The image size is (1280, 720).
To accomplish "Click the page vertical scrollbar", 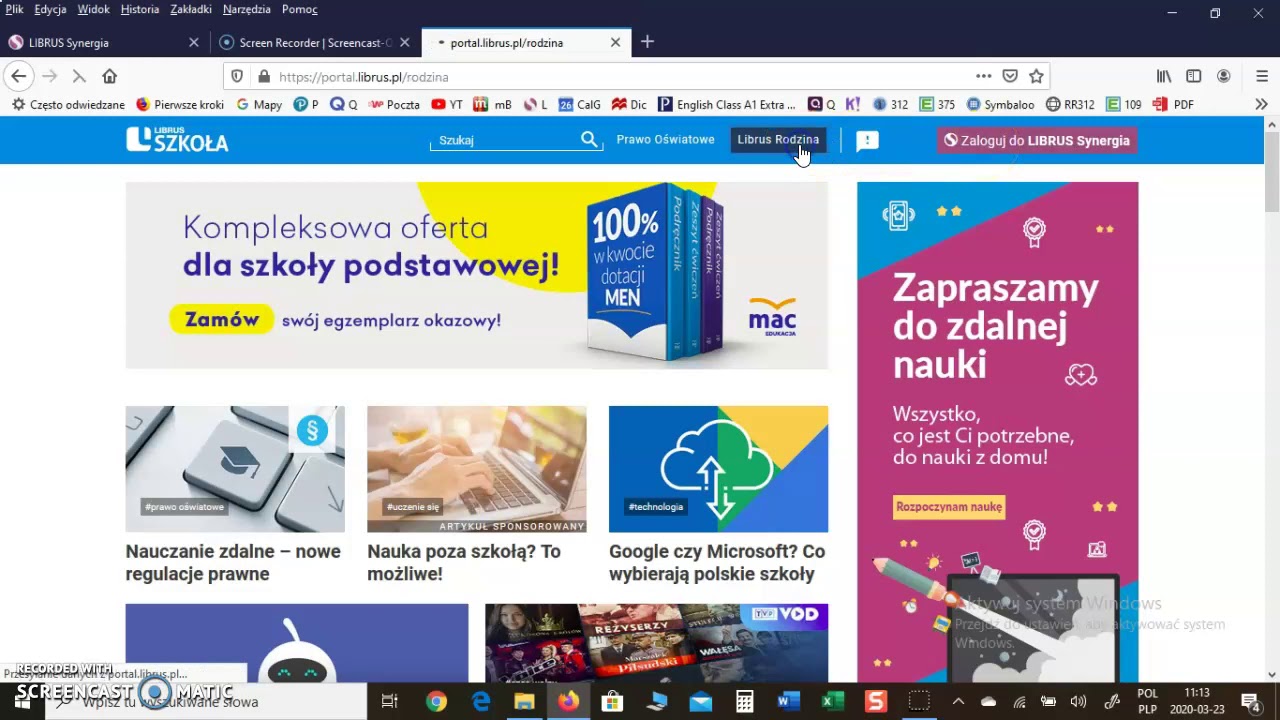I will (1271, 170).
